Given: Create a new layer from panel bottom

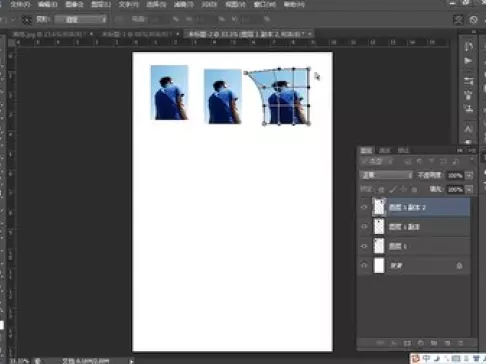Looking at the screenshot, I should coord(447,343).
